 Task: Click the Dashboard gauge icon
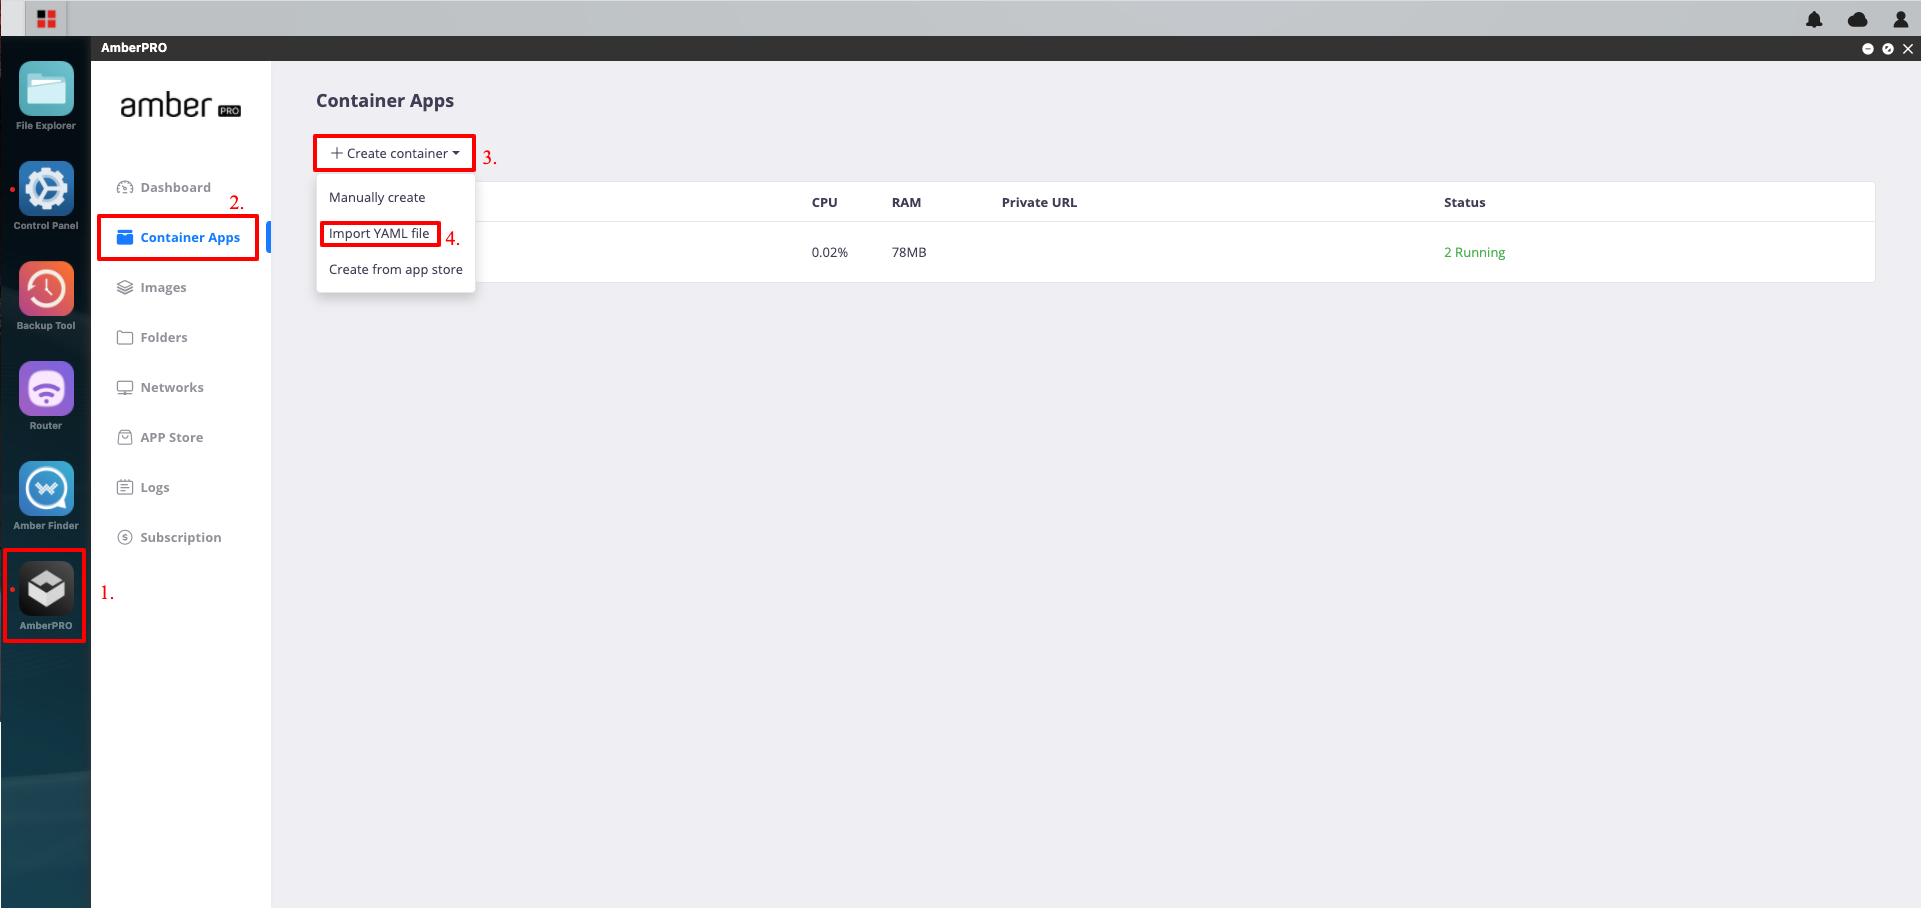[x=125, y=187]
